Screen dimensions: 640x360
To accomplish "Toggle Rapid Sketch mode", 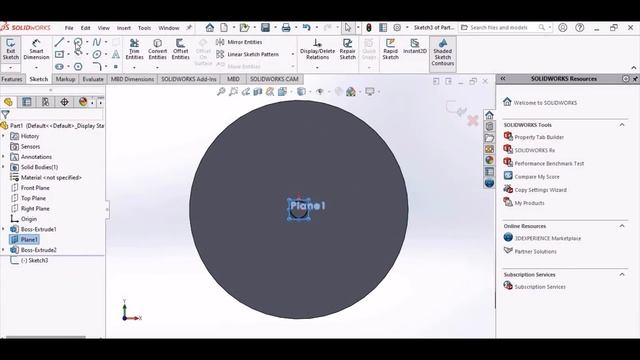I will pyautogui.click(x=390, y=49).
